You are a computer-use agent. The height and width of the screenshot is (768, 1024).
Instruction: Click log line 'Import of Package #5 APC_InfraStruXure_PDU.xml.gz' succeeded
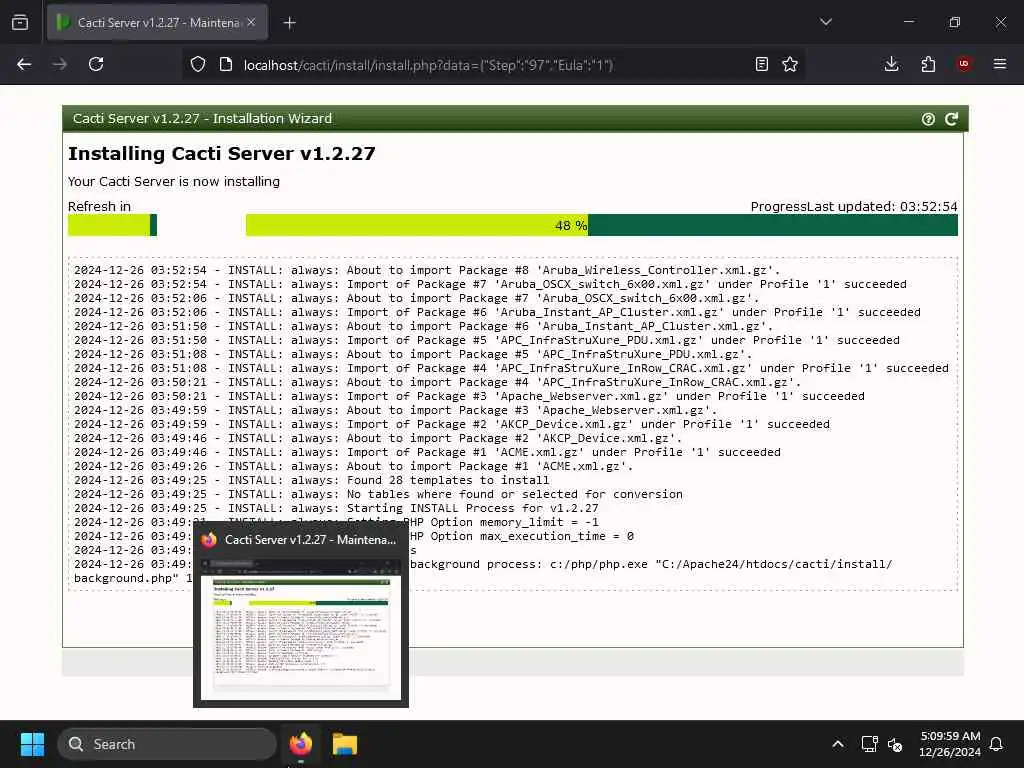pyautogui.click(x=487, y=340)
